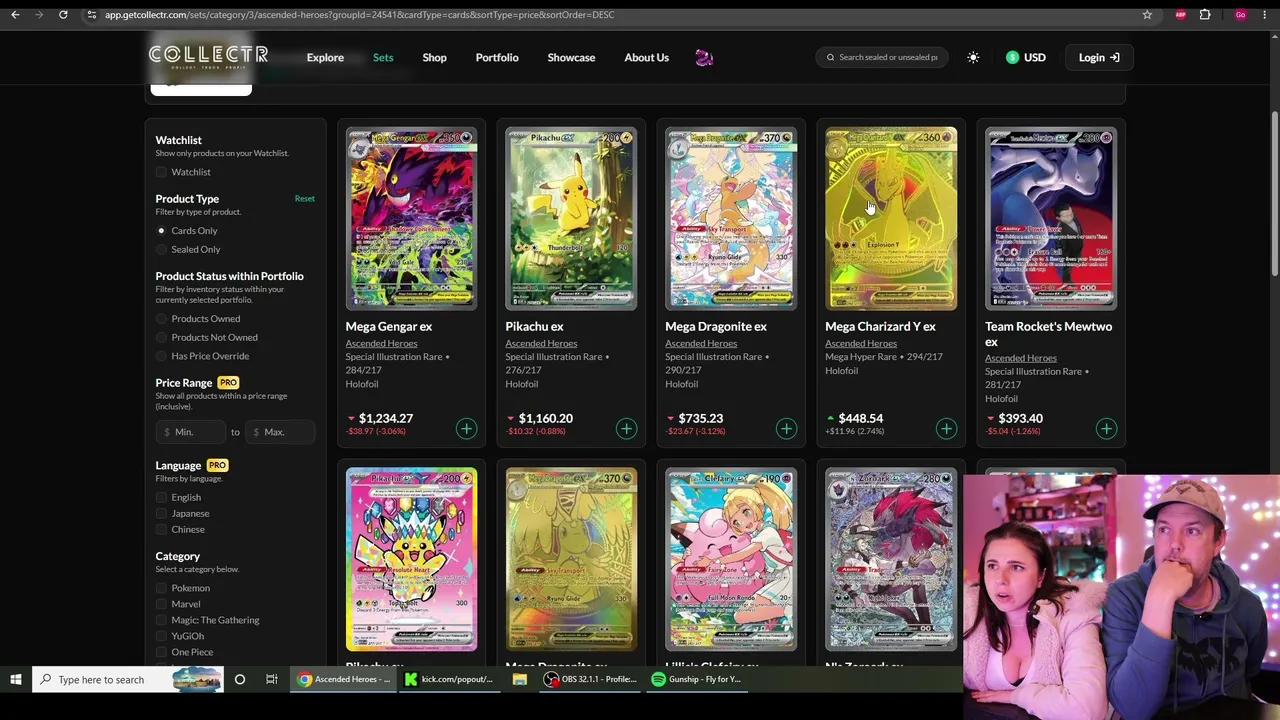Open Mega Charizard Y ex card image

[891, 218]
